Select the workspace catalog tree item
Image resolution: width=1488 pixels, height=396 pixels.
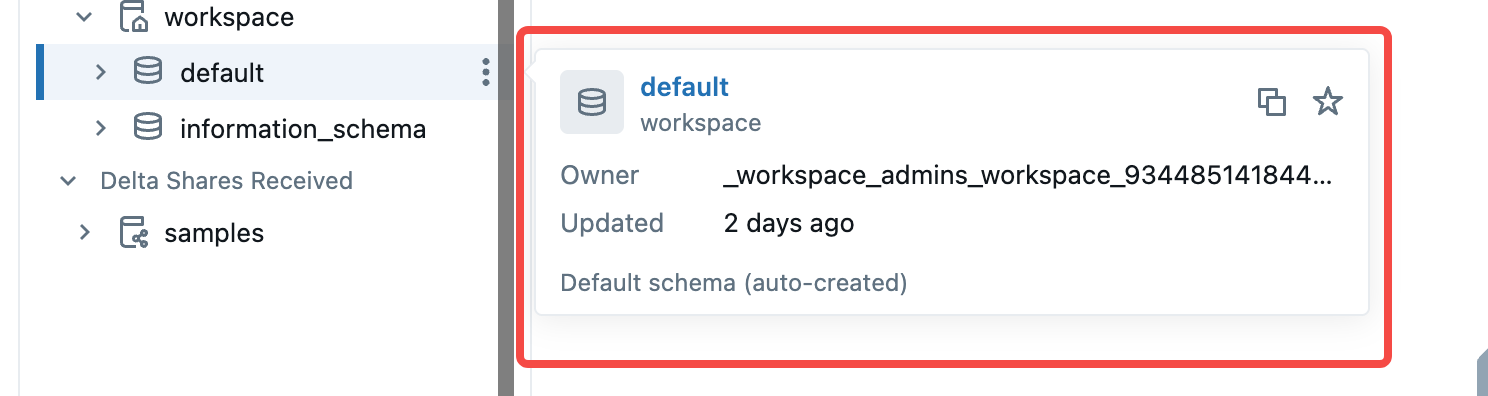pyautogui.click(x=229, y=17)
